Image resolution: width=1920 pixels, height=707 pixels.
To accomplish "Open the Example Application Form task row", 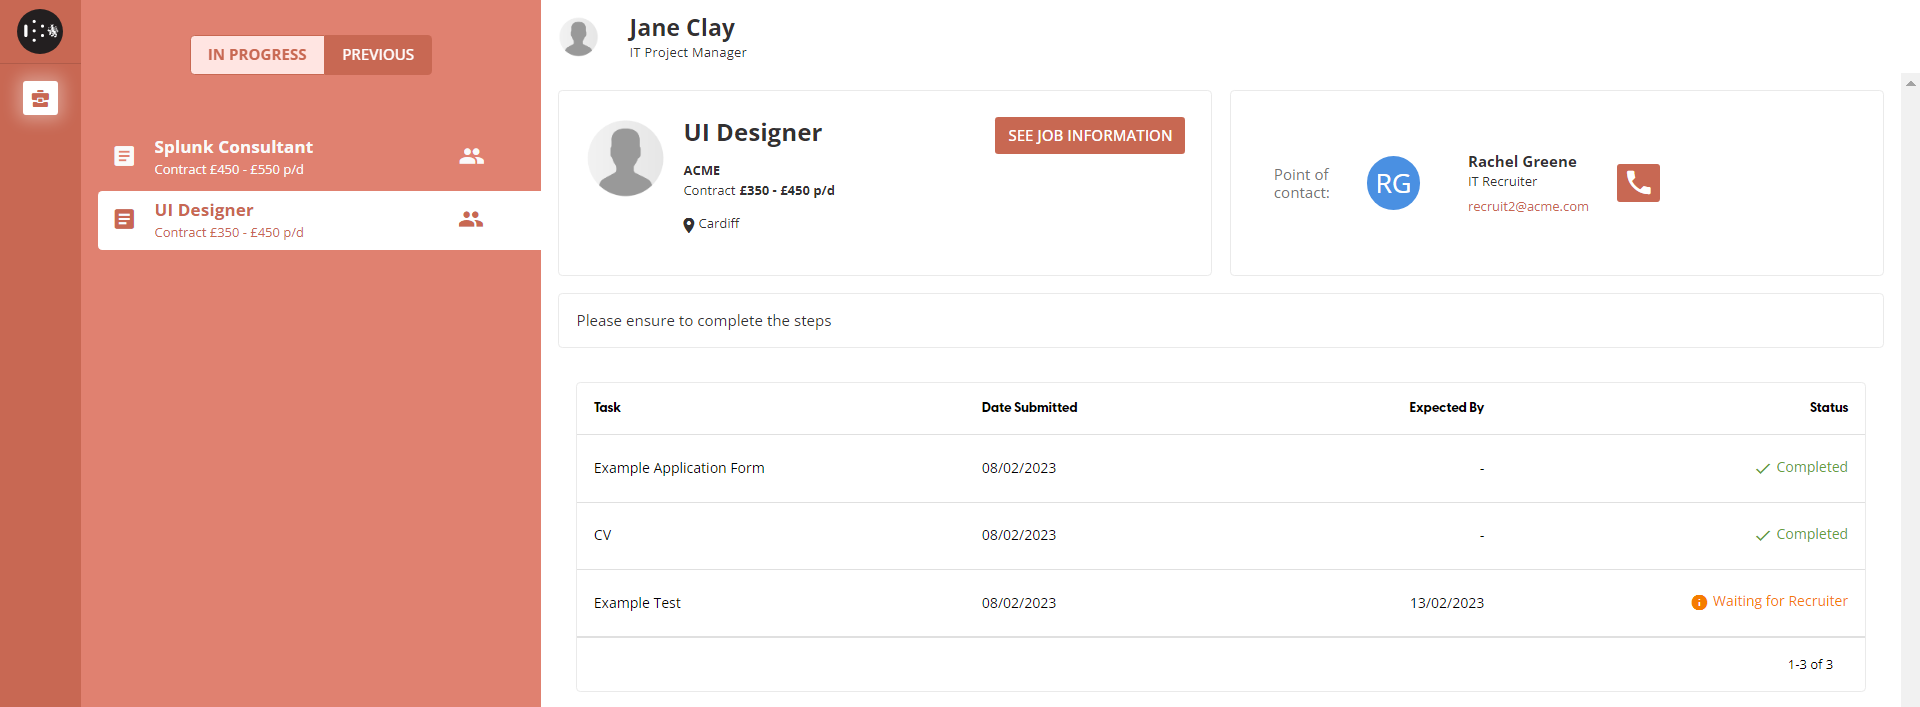I will pyautogui.click(x=679, y=468).
